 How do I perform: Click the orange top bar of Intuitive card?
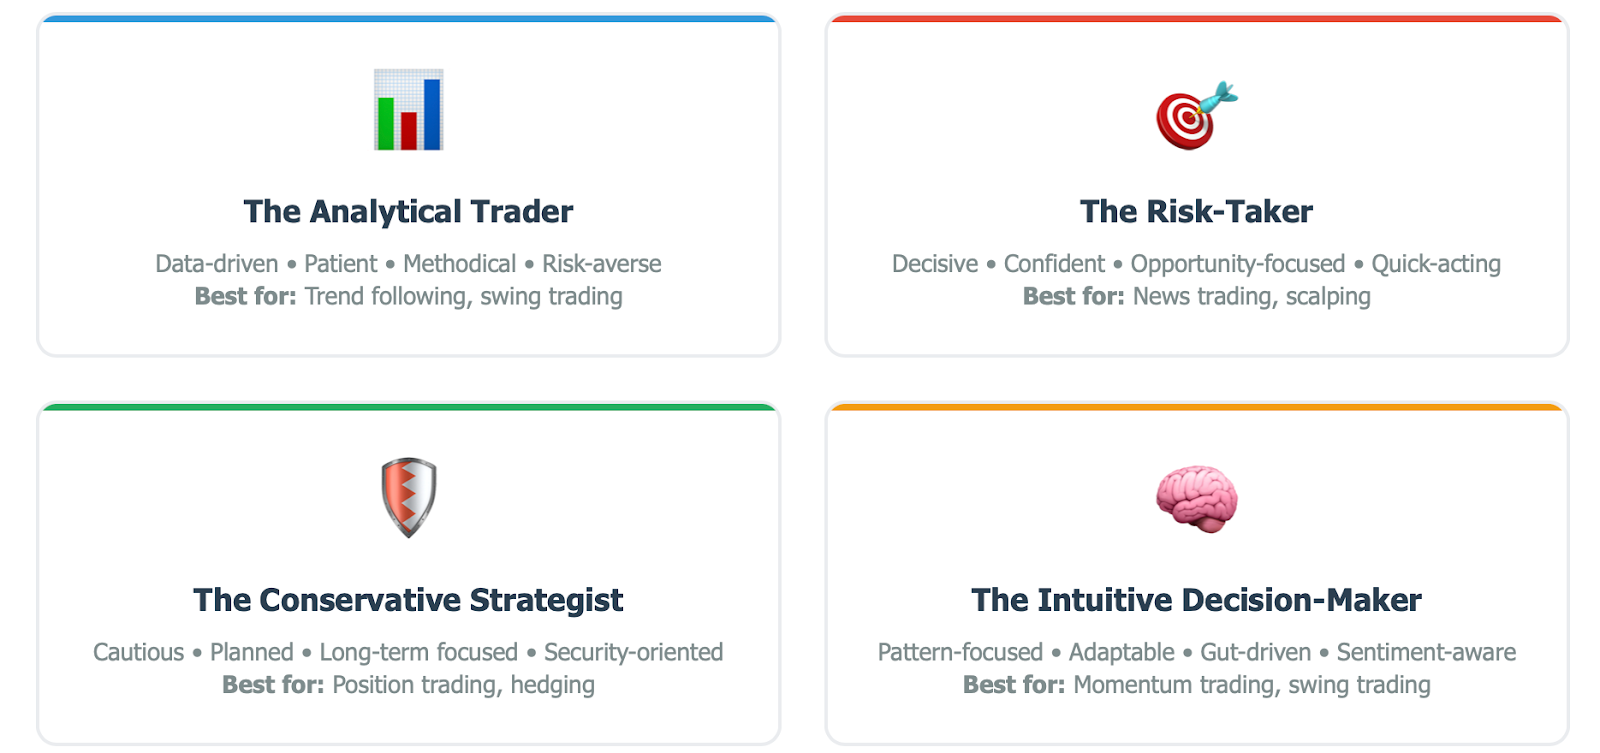coord(1197,407)
